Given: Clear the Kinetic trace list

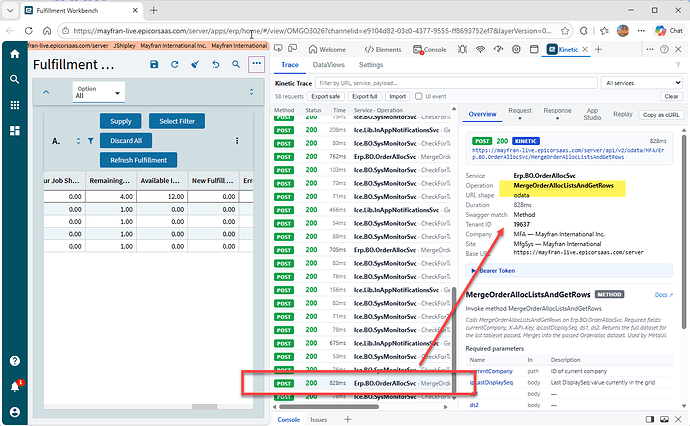Looking at the screenshot, I should click(671, 96).
